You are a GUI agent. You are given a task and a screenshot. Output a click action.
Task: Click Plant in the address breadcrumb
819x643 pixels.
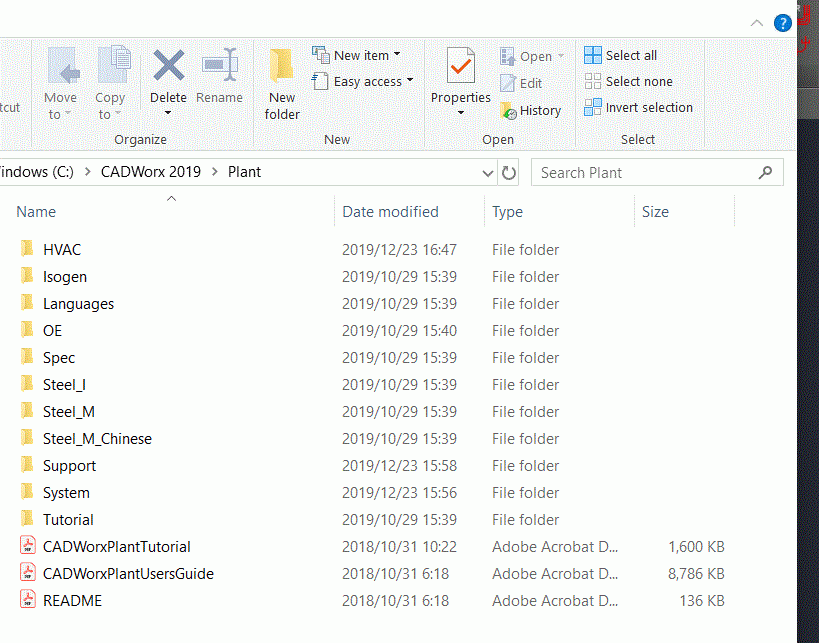click(244, 172)
